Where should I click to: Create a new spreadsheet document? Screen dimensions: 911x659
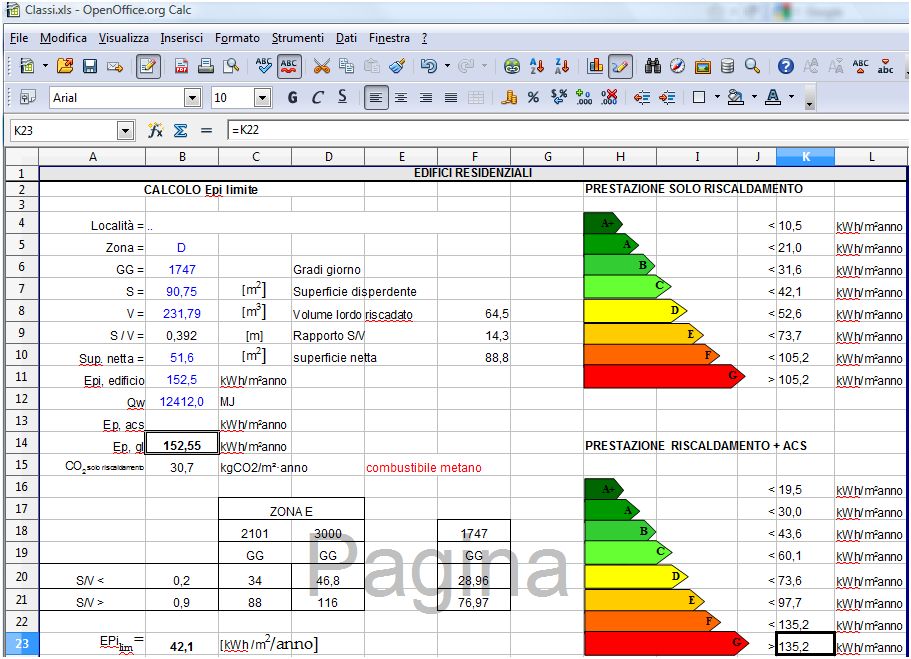pyautogui.click(x=26, y=66)
